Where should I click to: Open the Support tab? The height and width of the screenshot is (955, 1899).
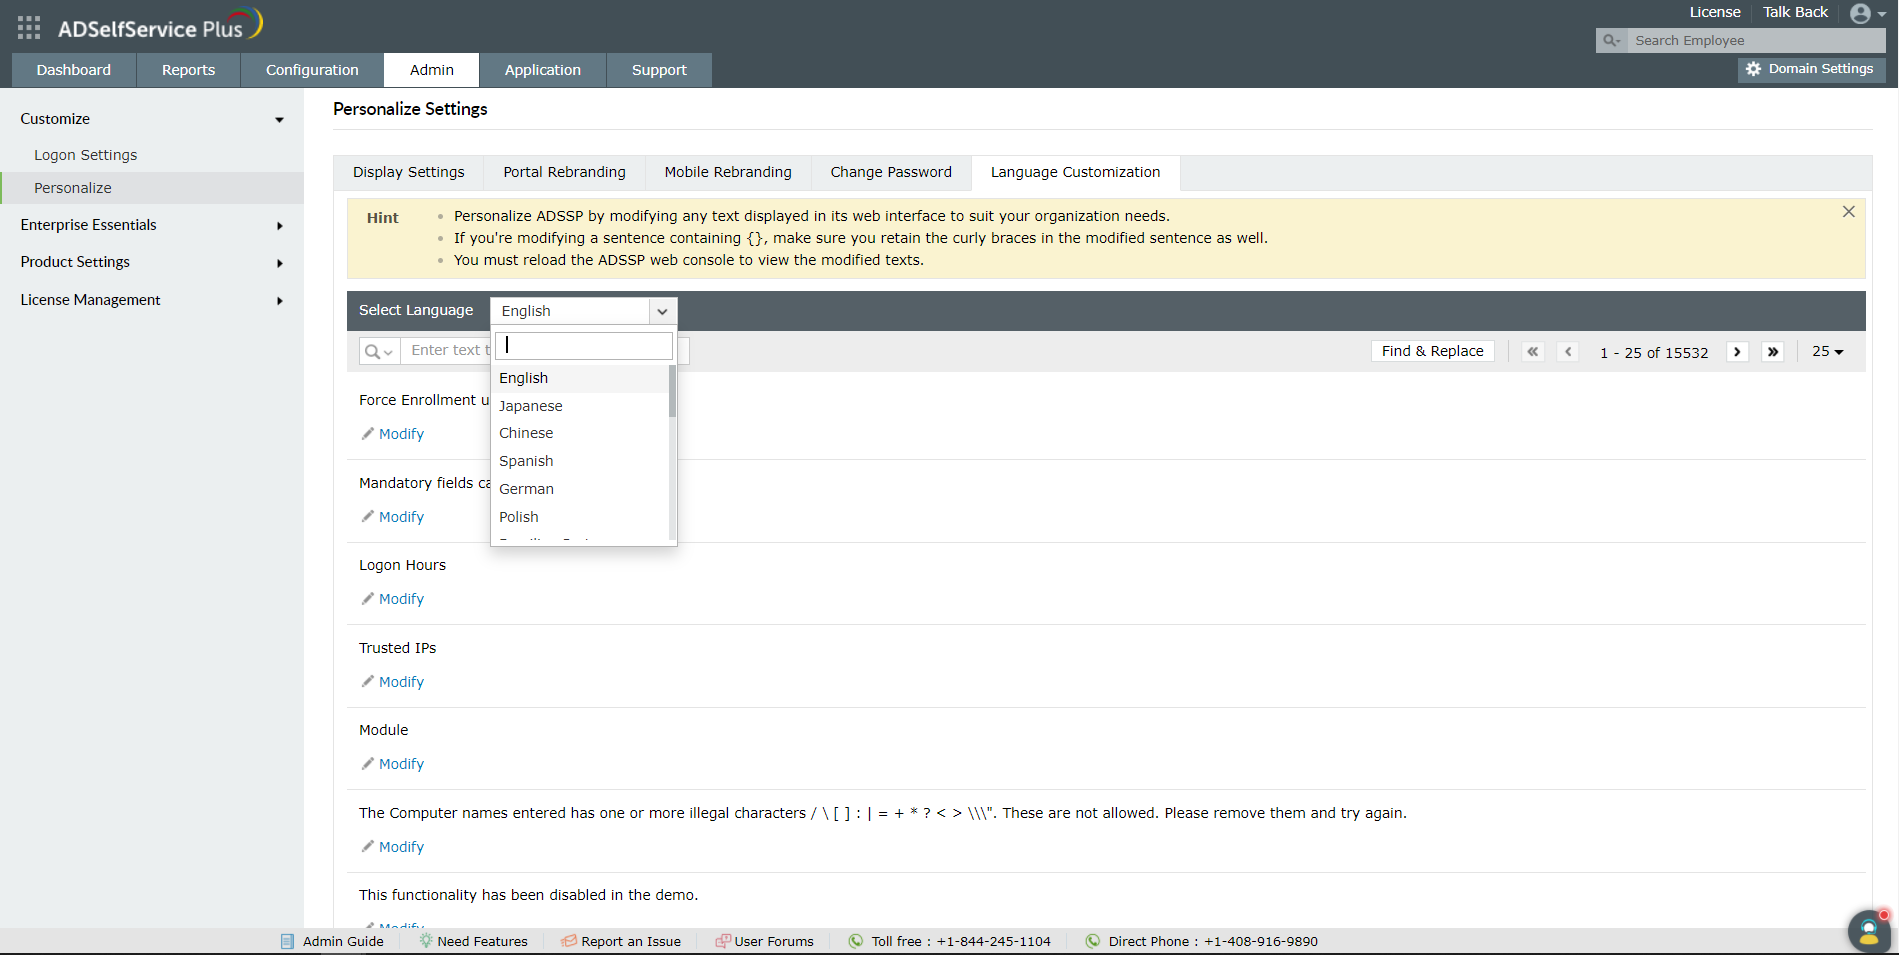tap(660, 70)
